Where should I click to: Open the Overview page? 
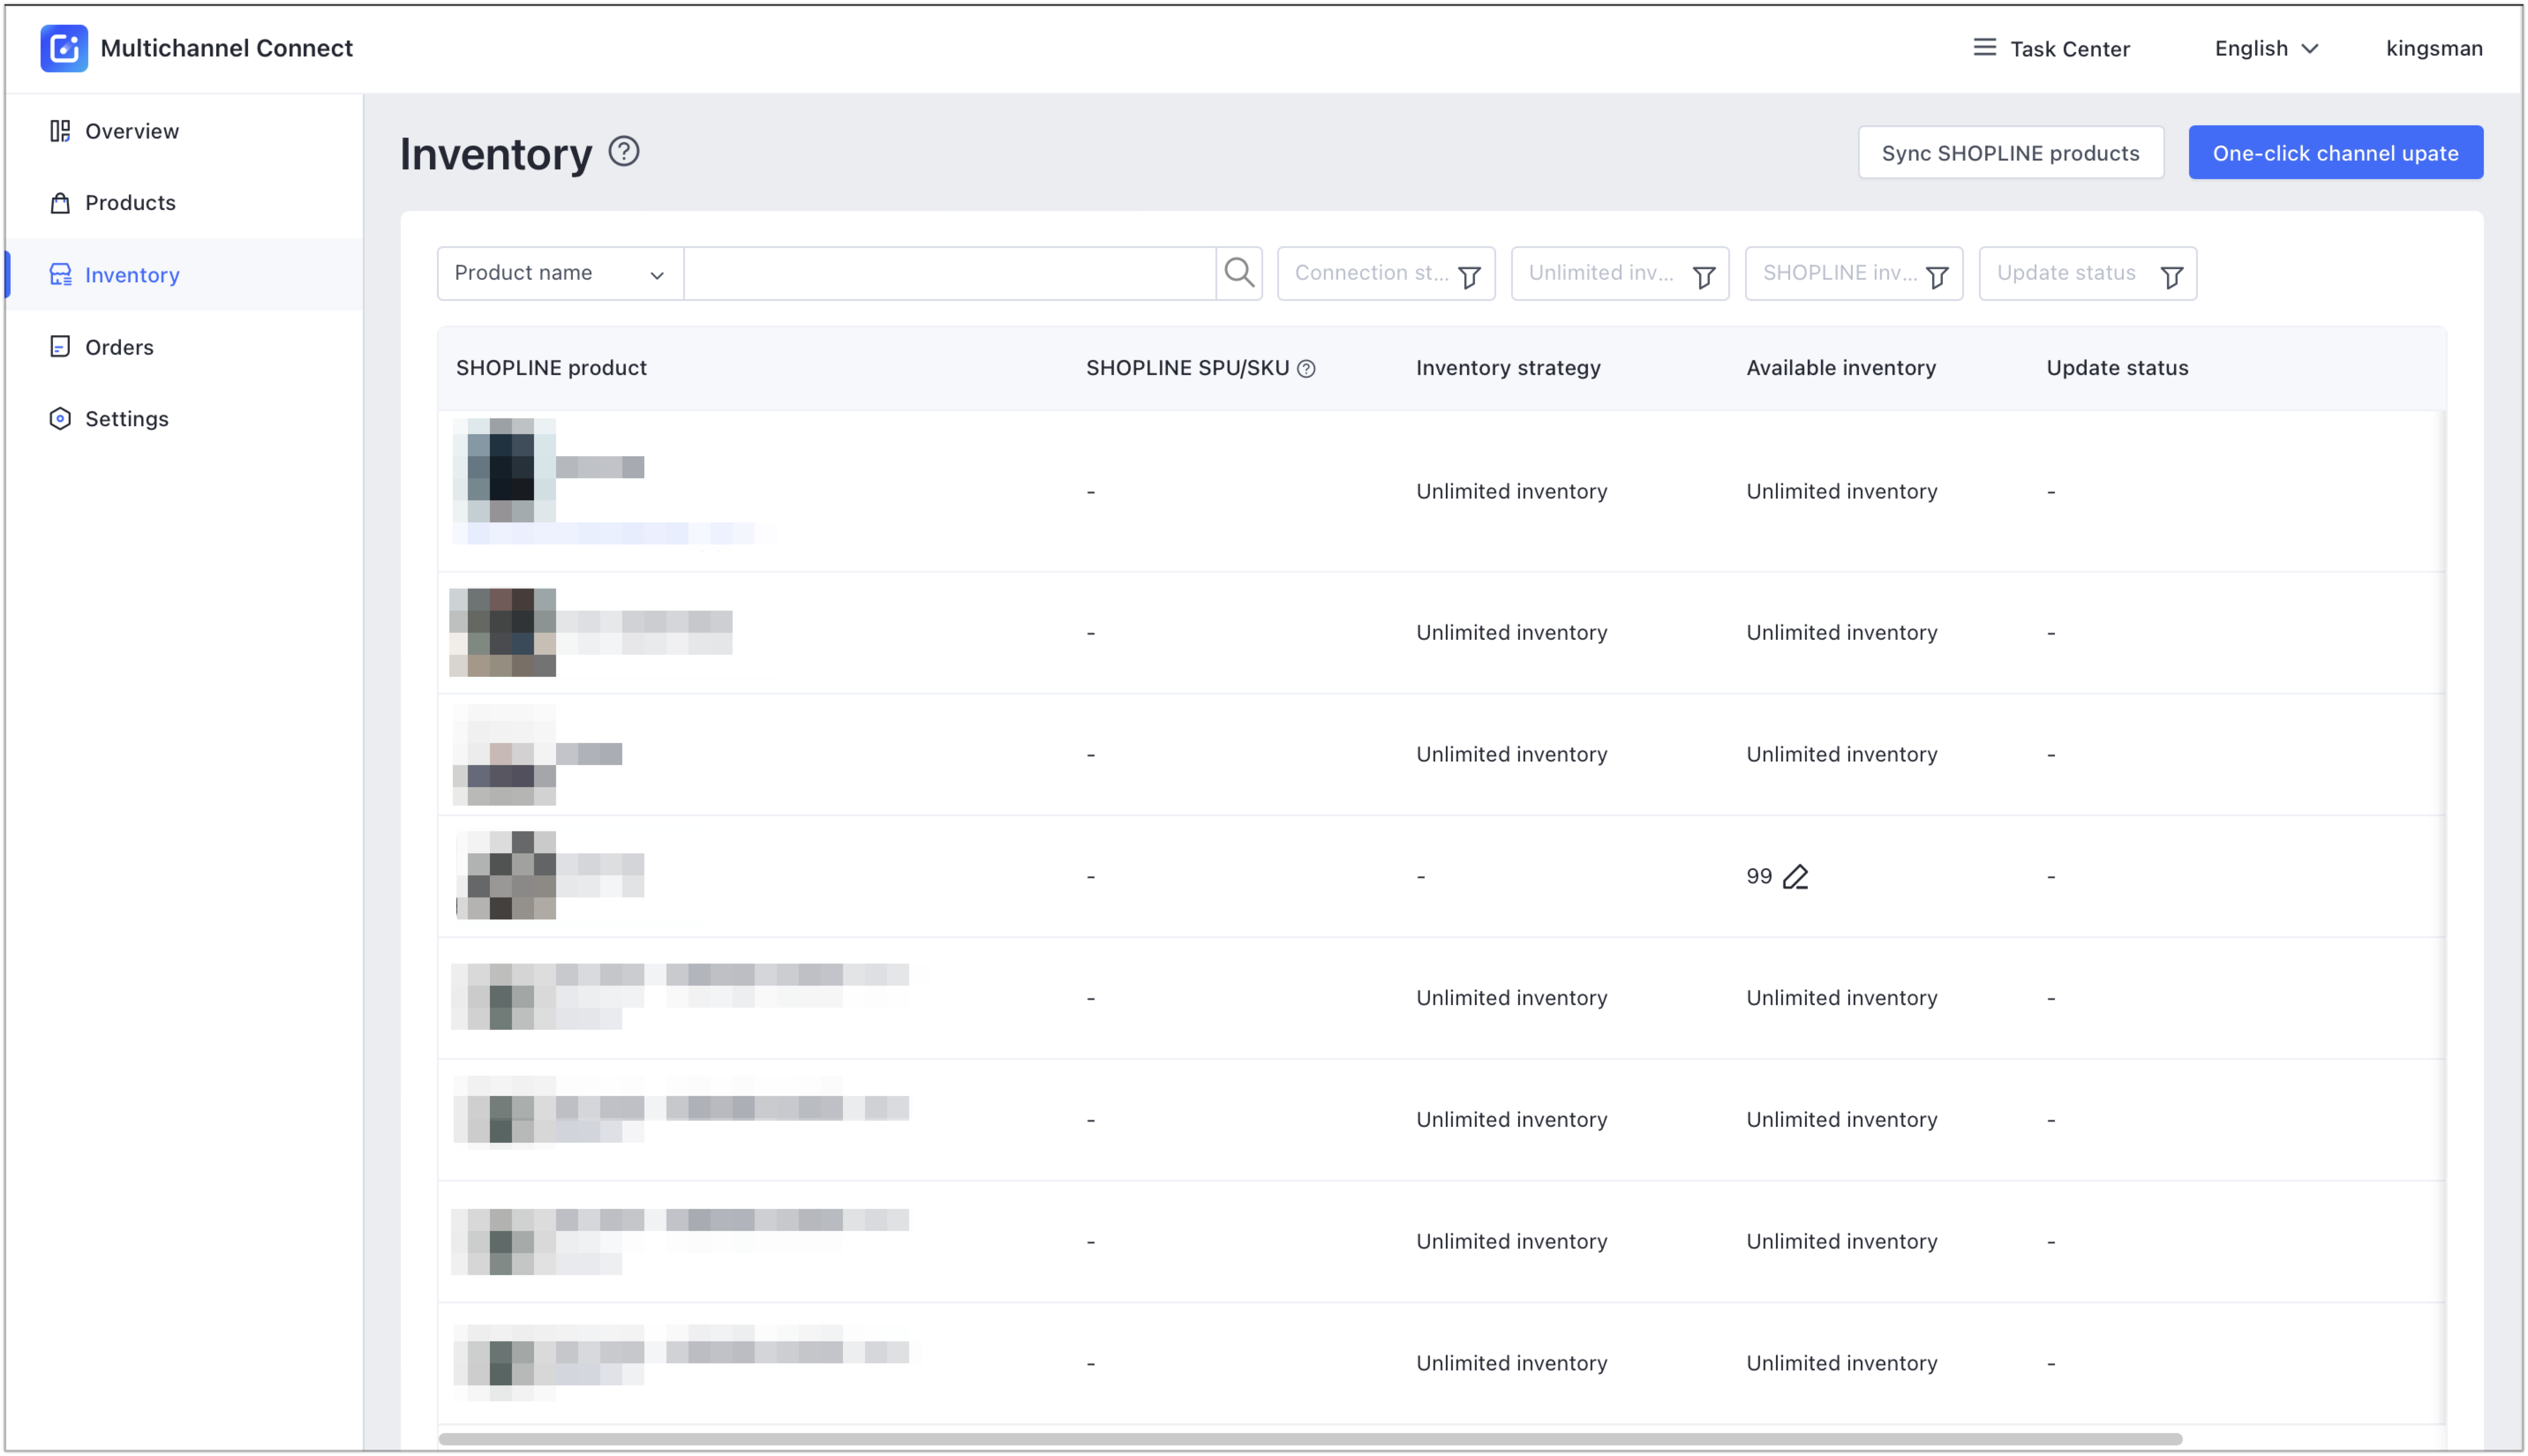(x=184, y=131)
